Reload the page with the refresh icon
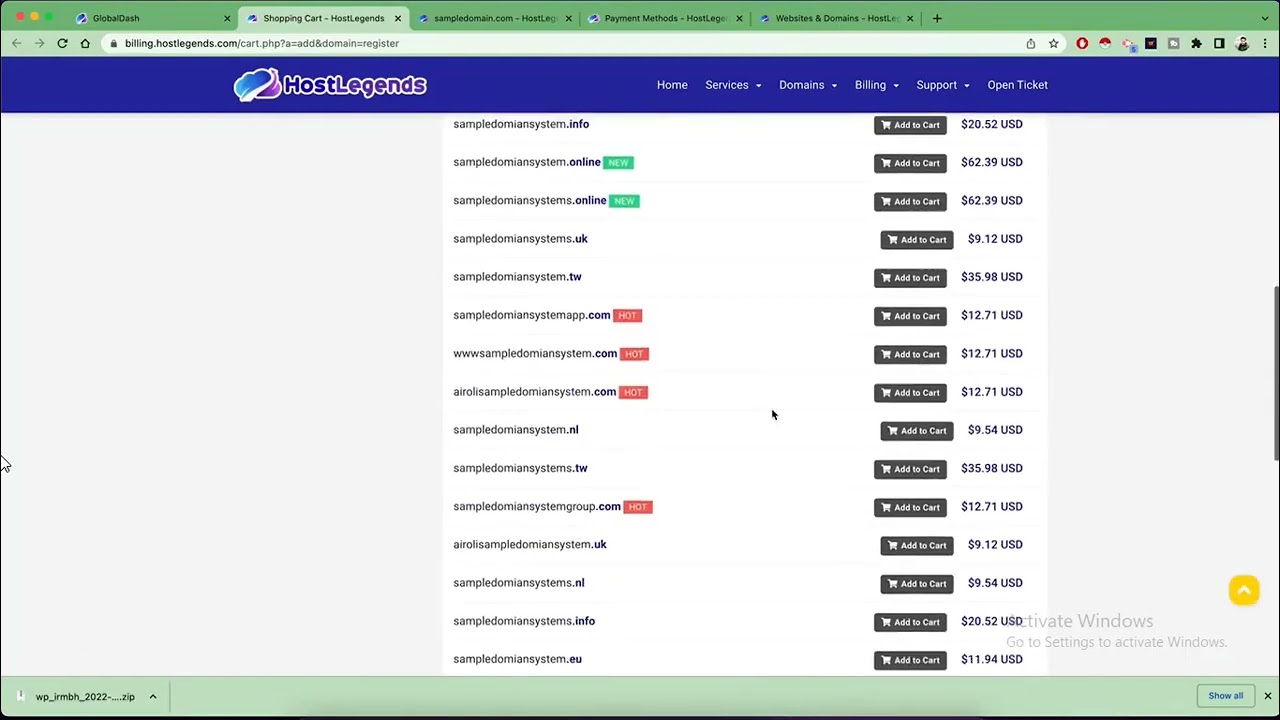The height and width of the screenshot is (720, 1280). (62, 43)
